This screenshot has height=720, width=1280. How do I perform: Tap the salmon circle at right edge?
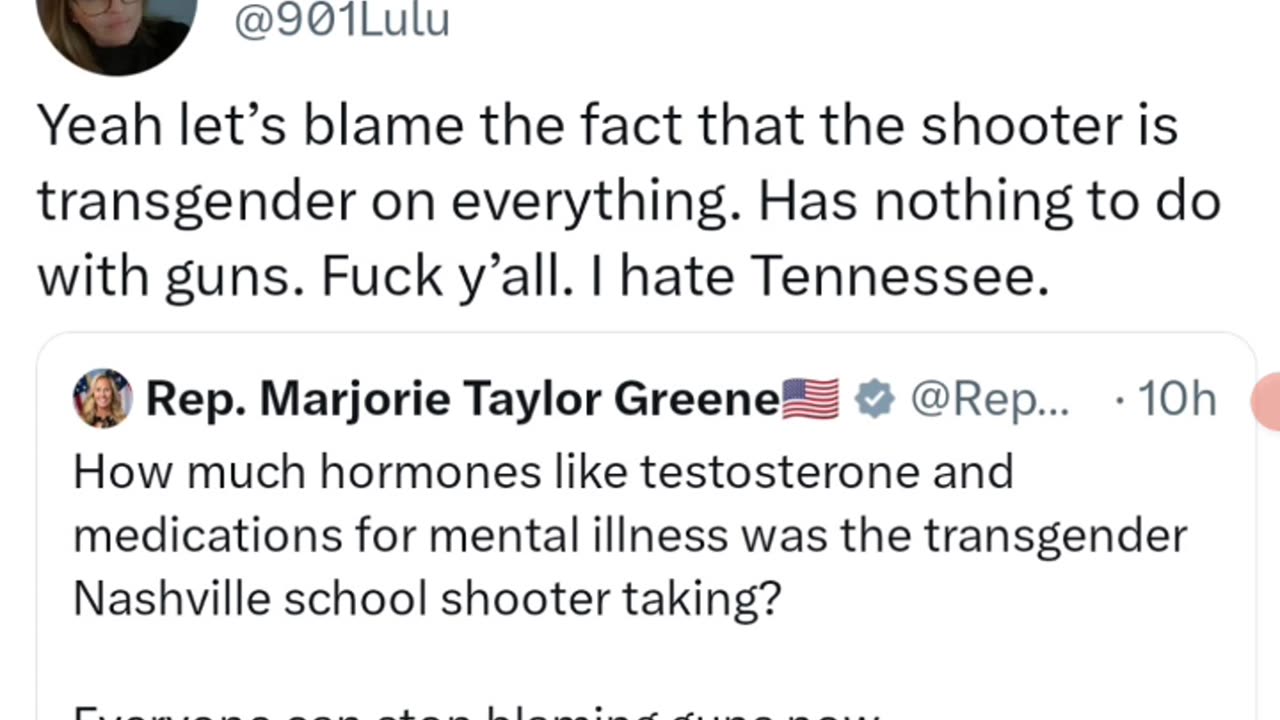pyautogui.click(x=1267, y=400)
